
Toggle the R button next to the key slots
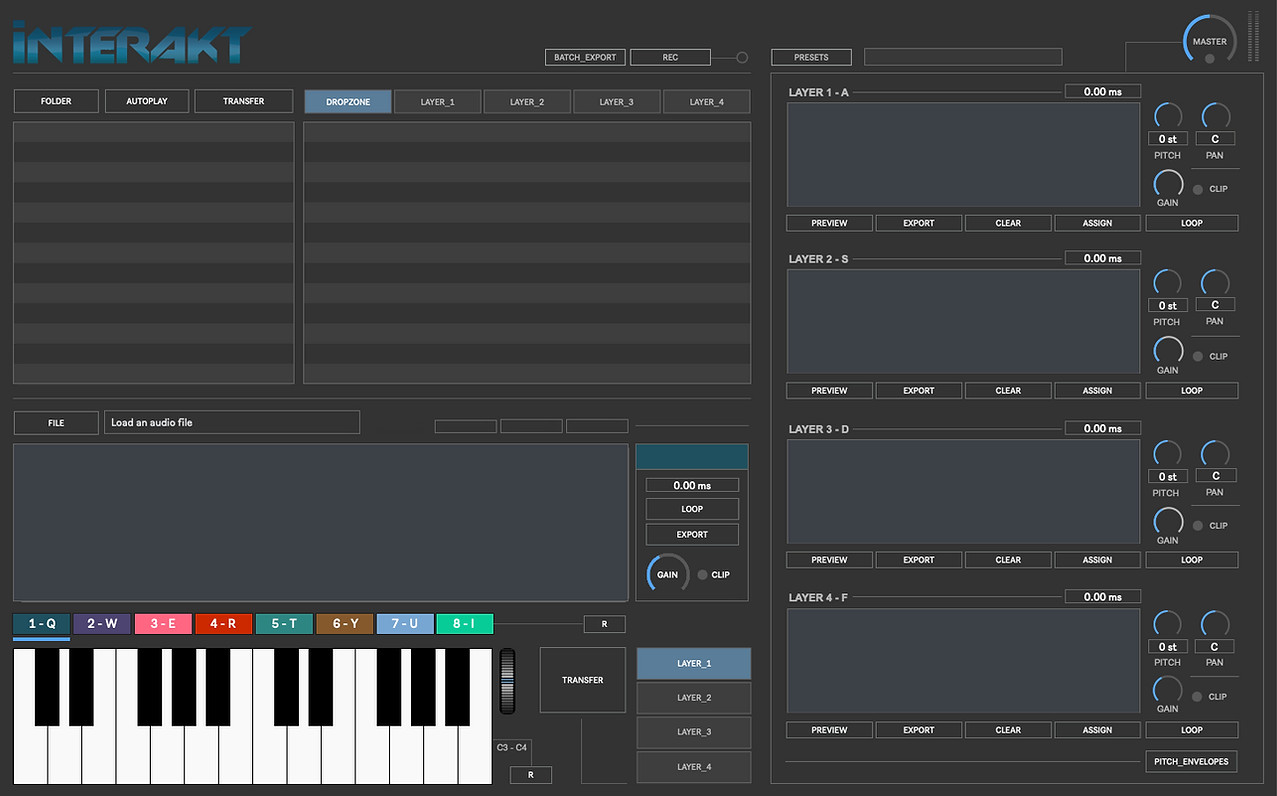coord(604,623)
